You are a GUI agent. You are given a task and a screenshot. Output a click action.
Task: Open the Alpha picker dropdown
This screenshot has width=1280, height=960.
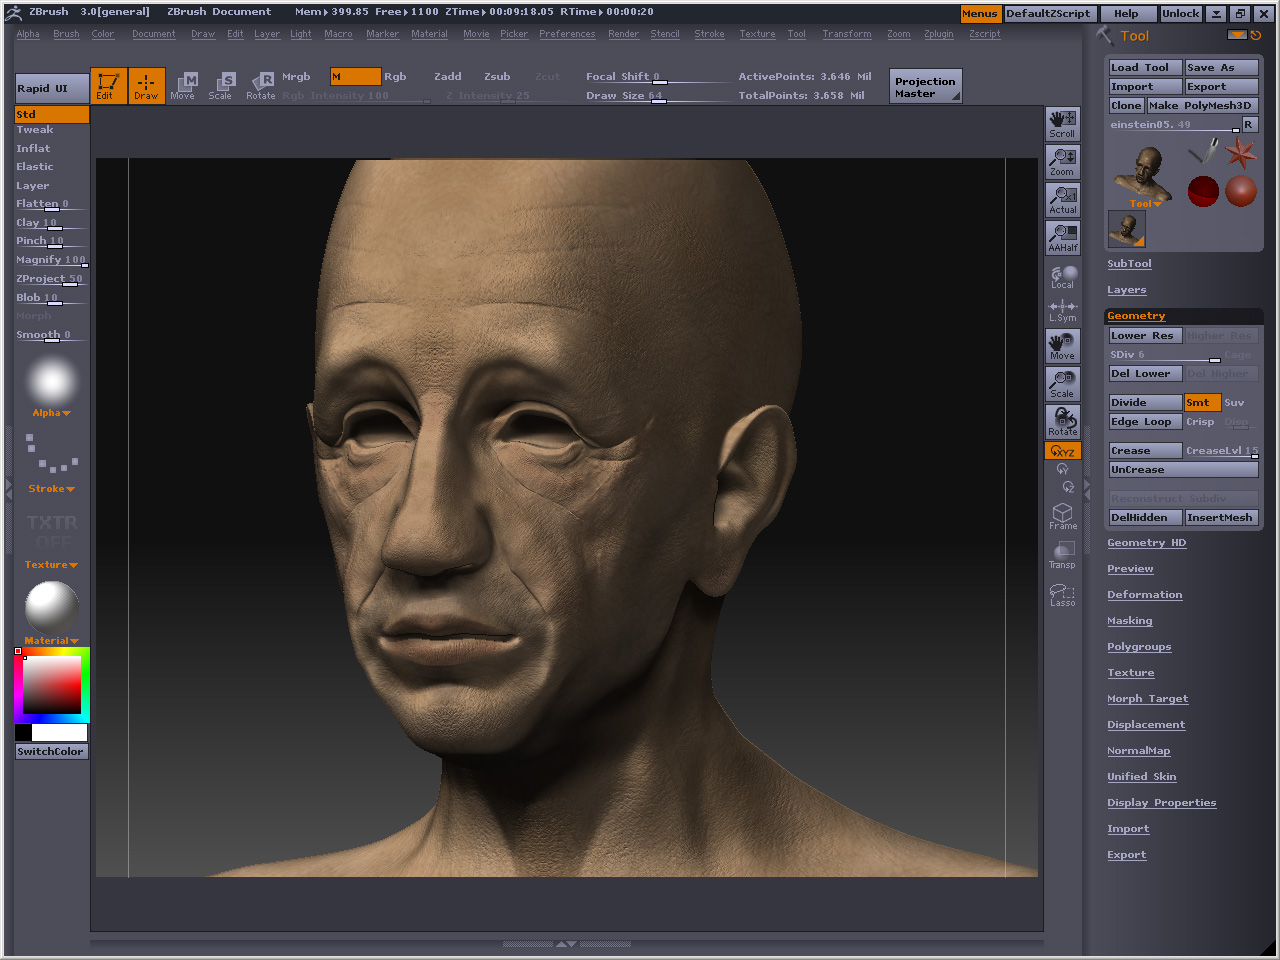click(x=51, y=413)
